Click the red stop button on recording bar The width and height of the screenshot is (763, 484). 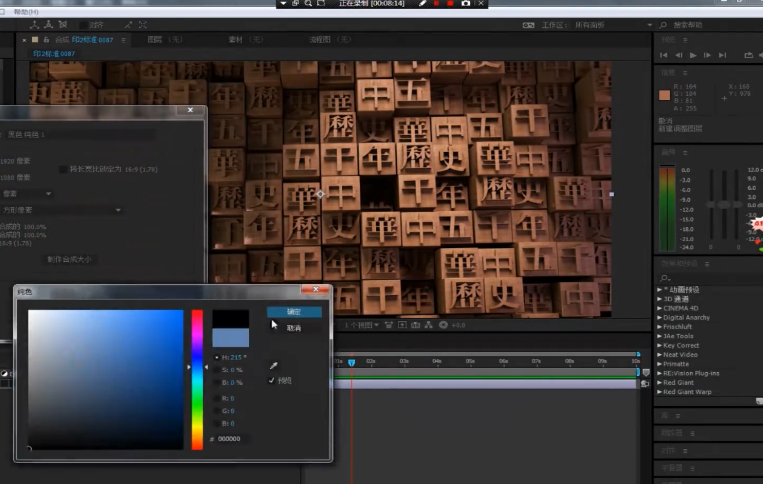tap(450, 4)
